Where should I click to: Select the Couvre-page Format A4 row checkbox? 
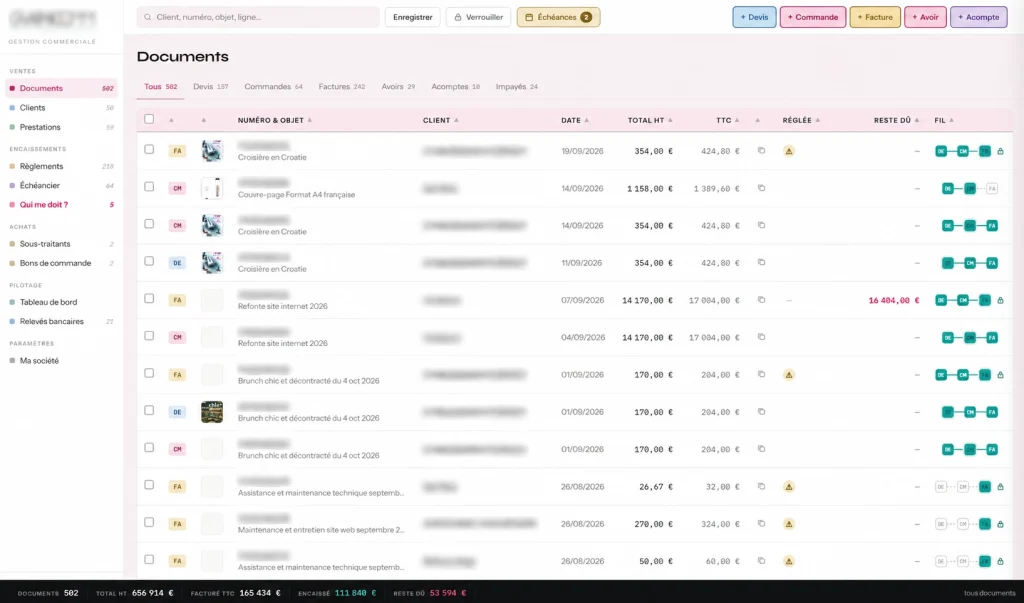click(x=149, y=187)
